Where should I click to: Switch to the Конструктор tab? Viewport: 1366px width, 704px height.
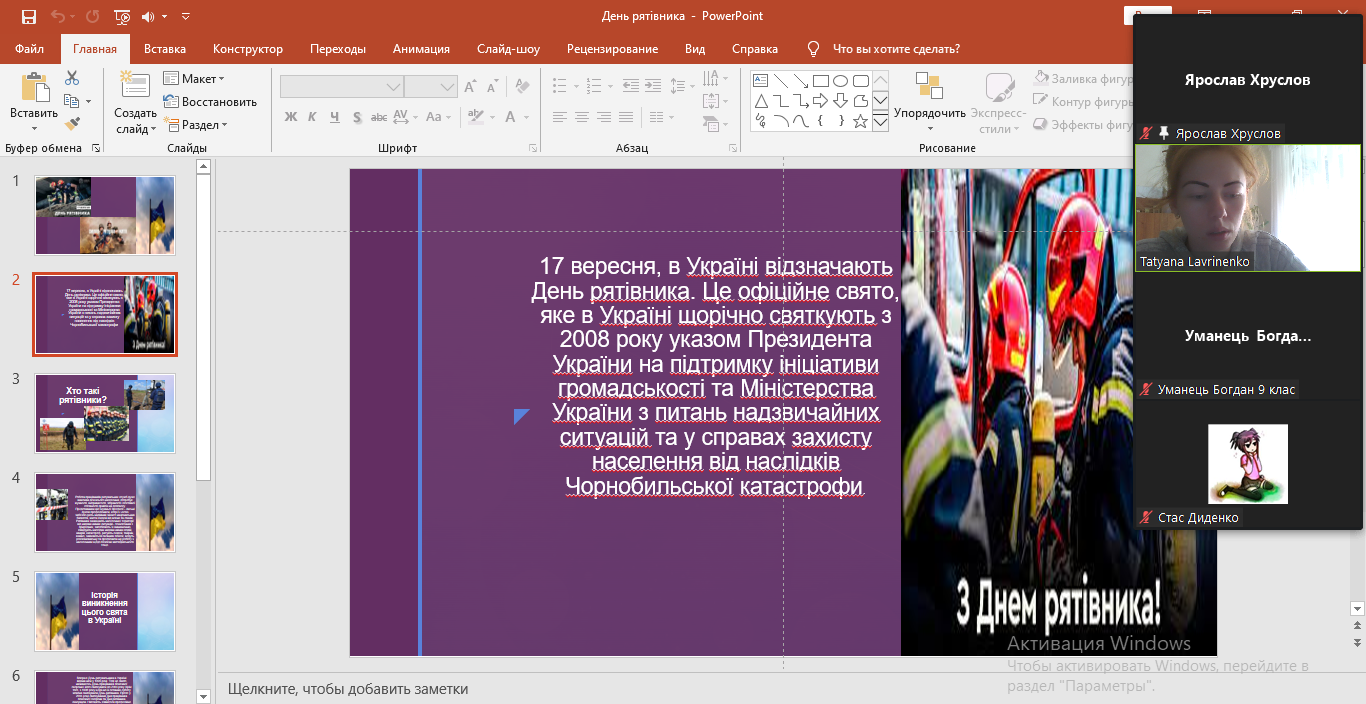248,49
